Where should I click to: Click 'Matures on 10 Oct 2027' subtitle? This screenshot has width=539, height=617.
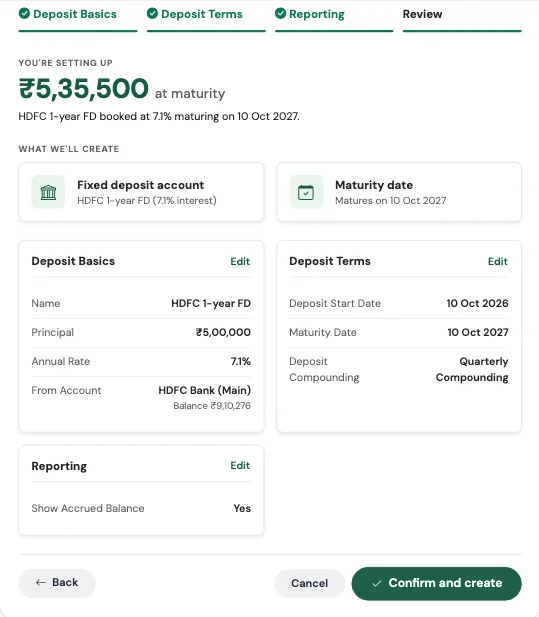[x=391, y=201]
